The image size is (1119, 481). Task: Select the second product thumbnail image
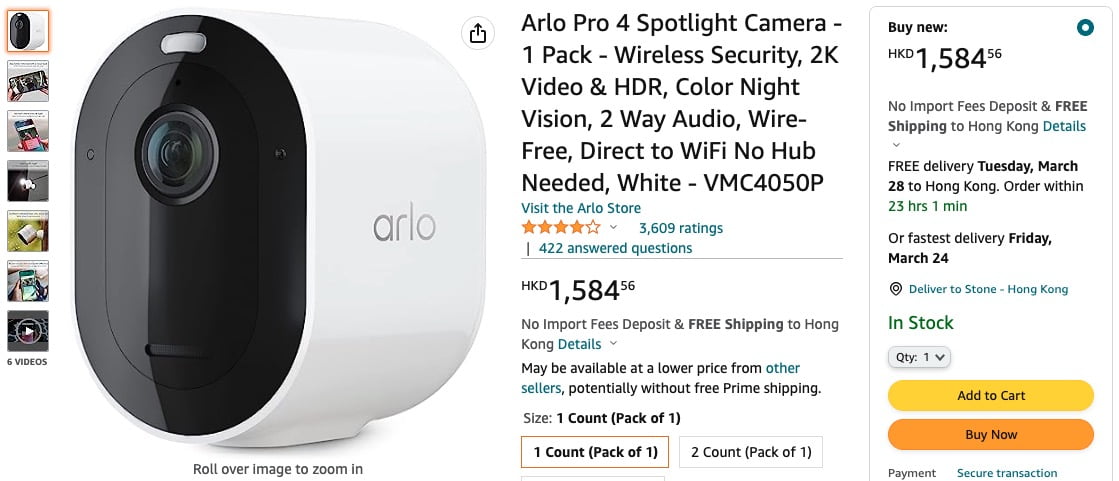tap(28, 81)
